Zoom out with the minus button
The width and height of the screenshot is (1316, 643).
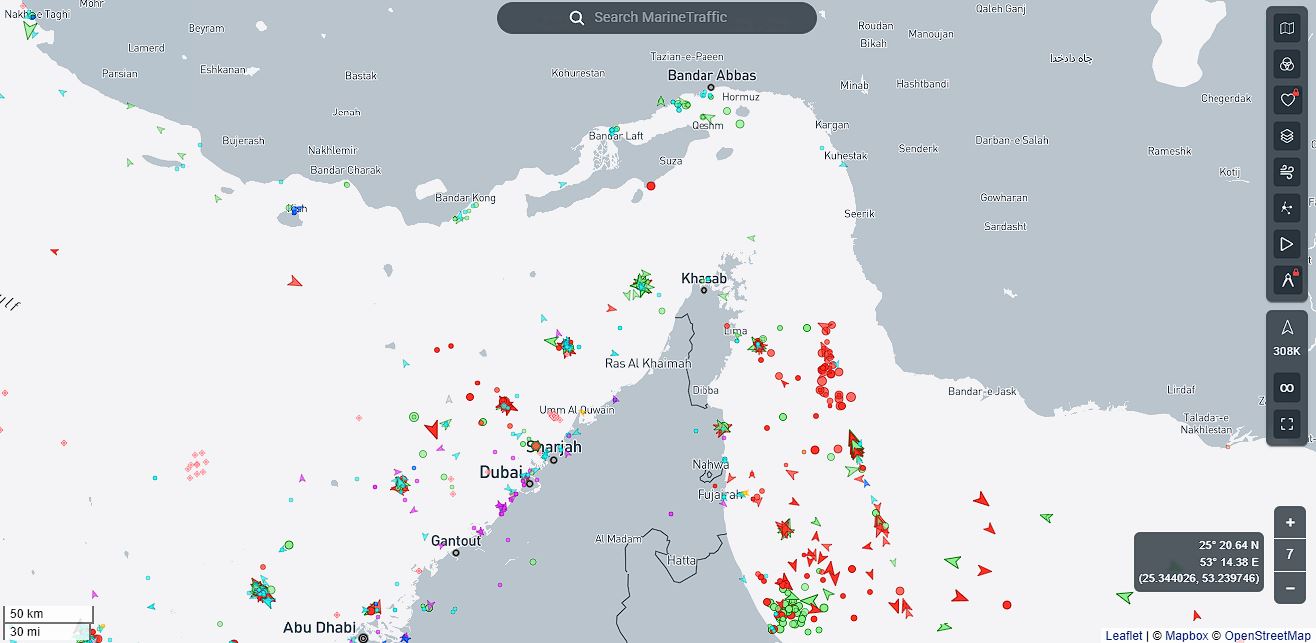[1290, 587]
